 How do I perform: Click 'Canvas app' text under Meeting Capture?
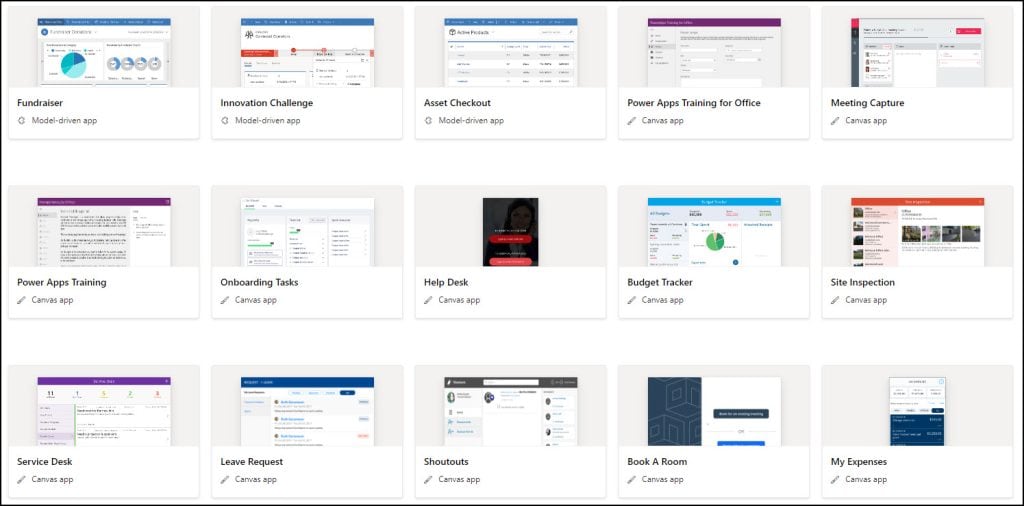point(866,121)
